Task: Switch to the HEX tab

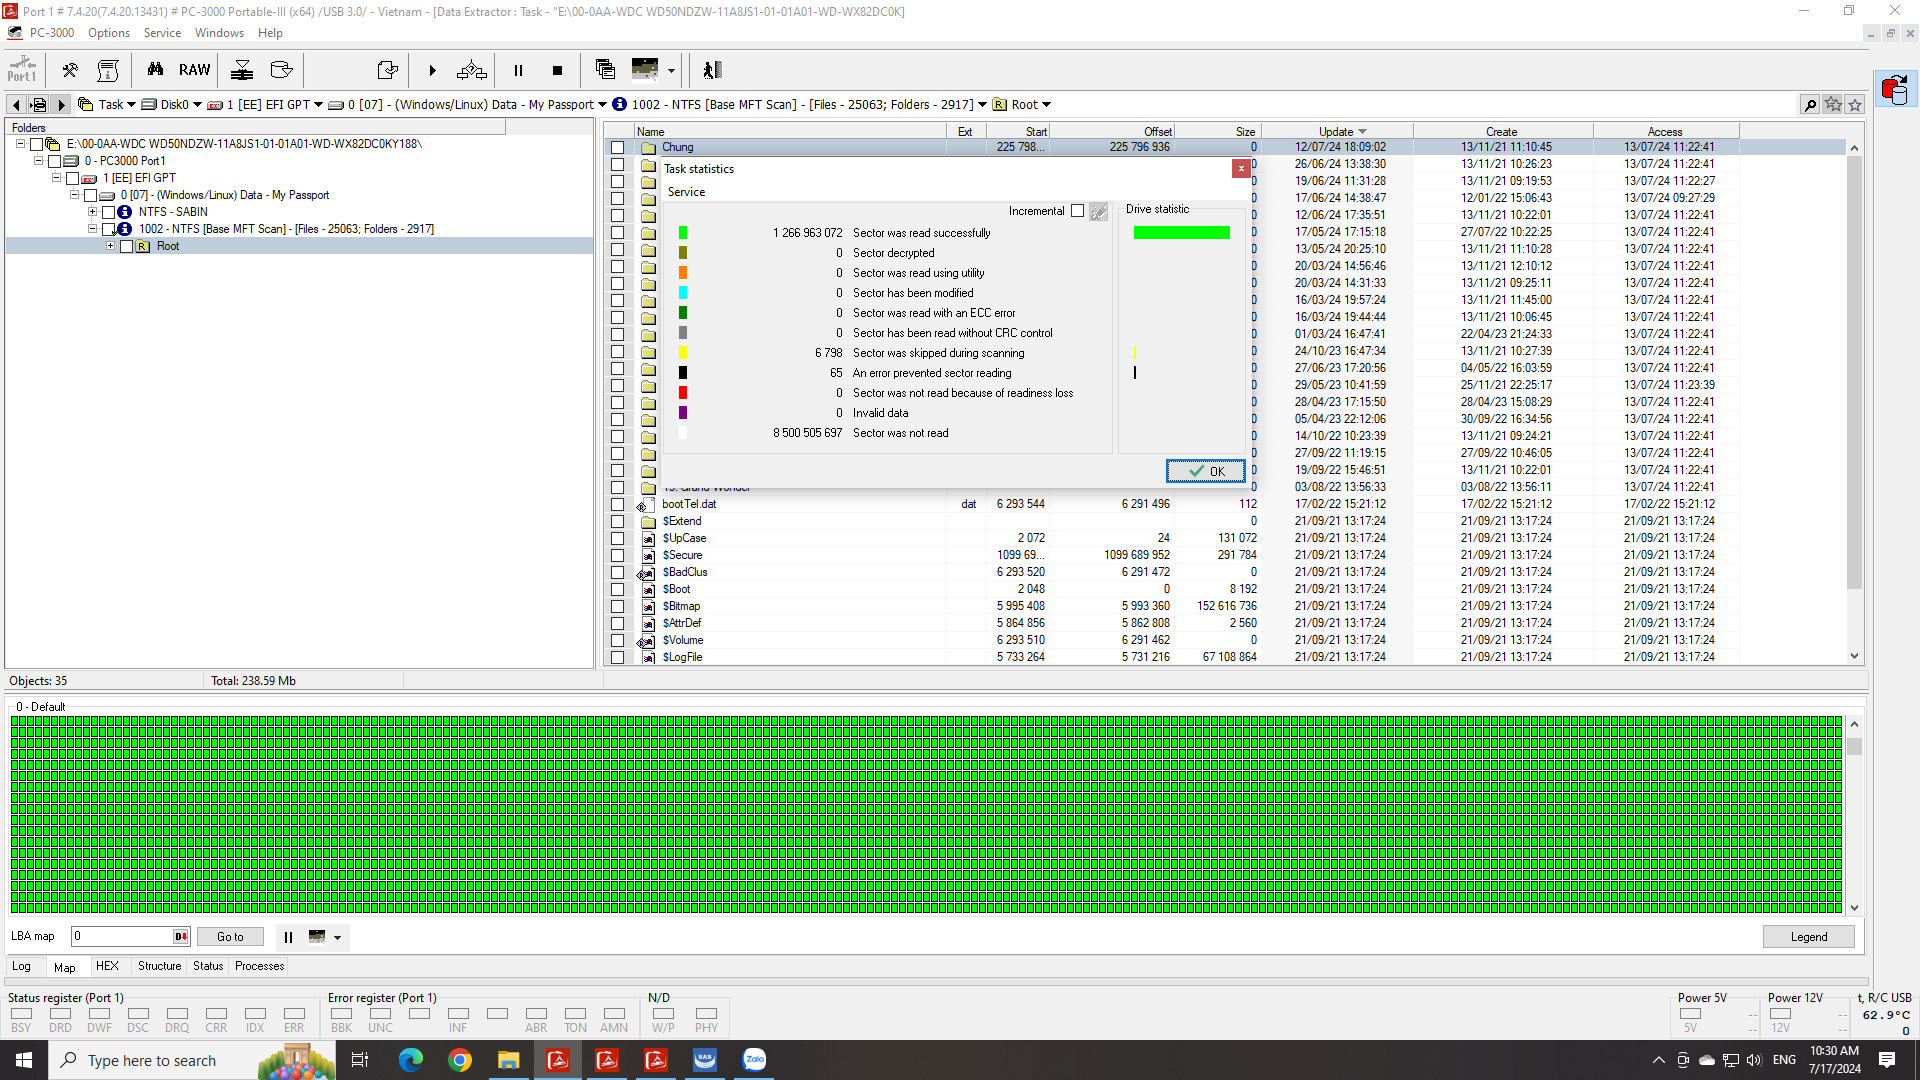Action: tap(107, 966)
